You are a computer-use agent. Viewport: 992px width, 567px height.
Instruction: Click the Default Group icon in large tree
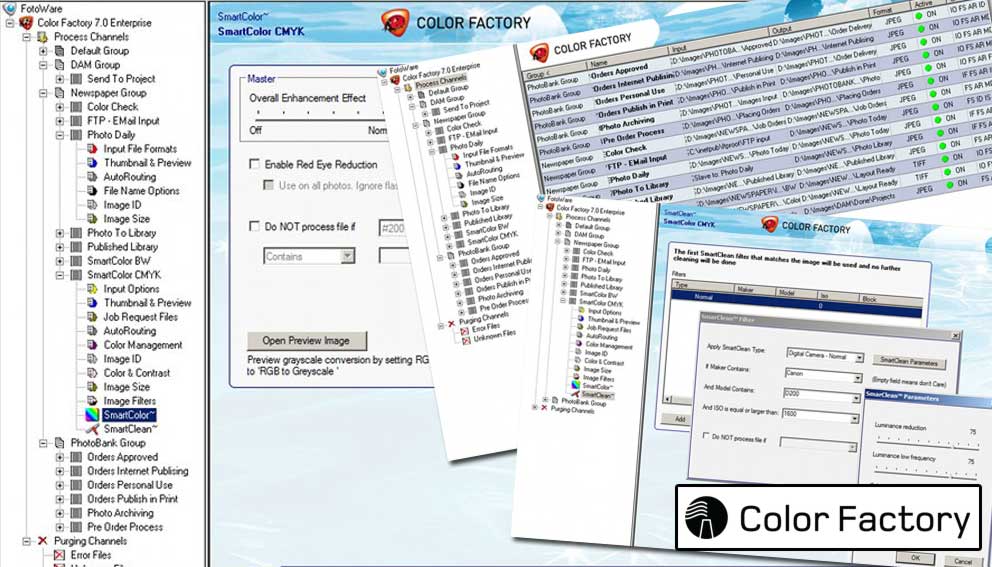coord(59,51)
